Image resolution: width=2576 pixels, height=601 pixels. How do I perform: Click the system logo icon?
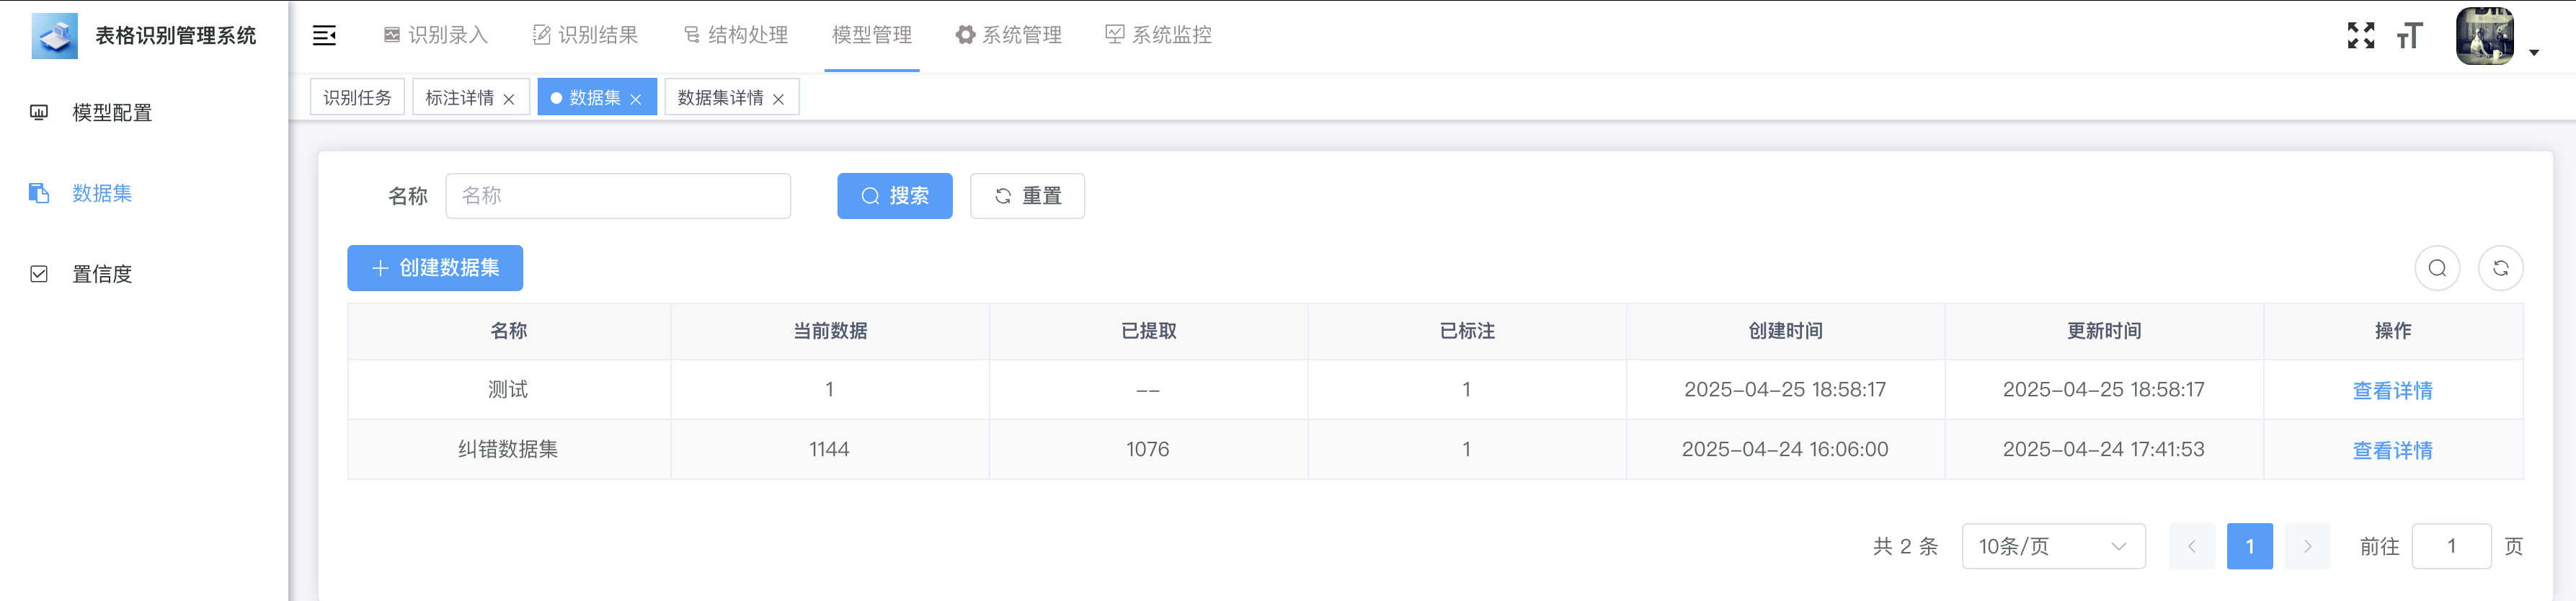click(54, 36)
